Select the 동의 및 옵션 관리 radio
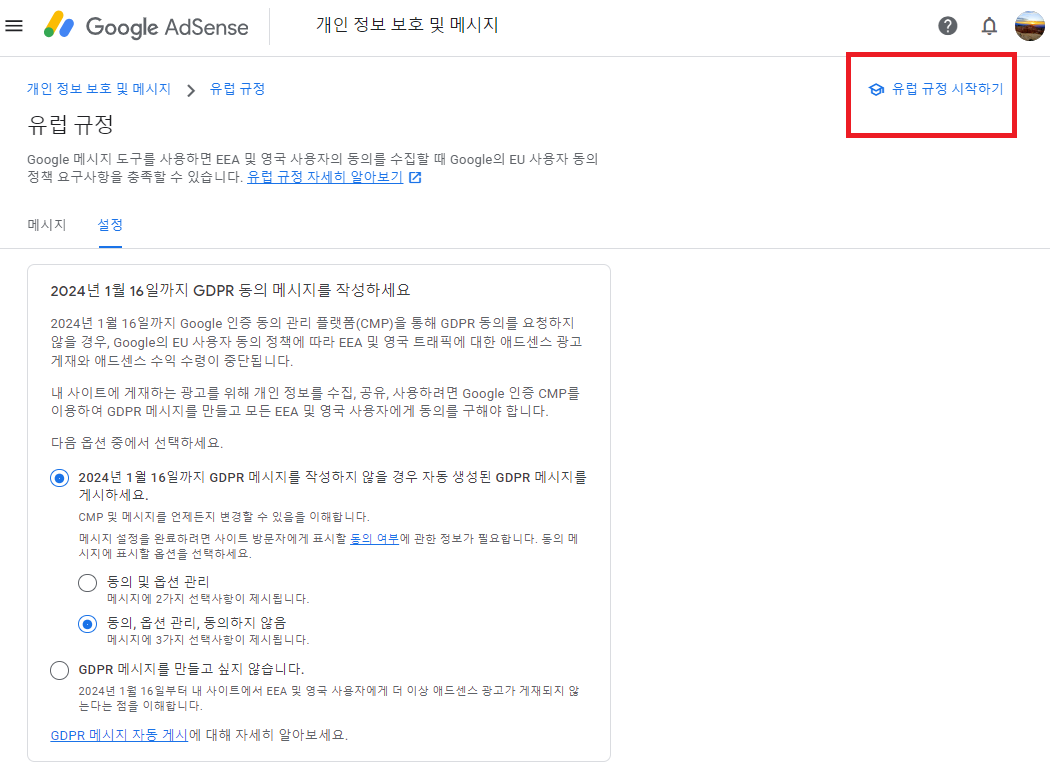The width and height of the screenshot is (1050, 768). coord(88,583)
